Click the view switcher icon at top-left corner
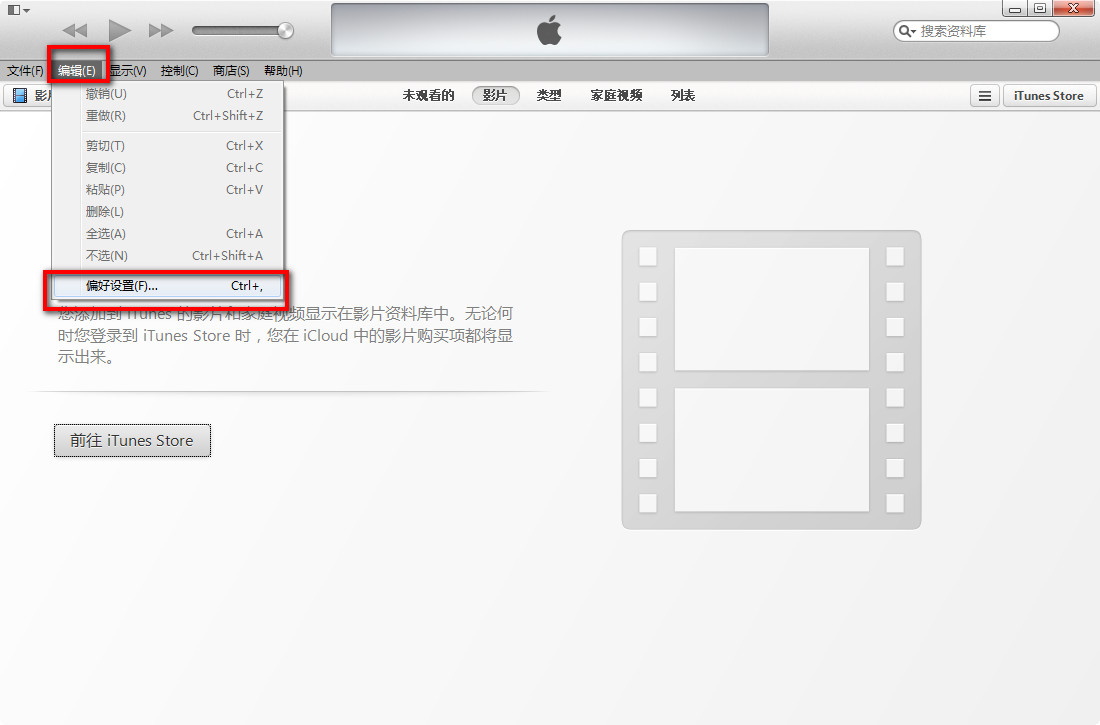 click(14, 8)
